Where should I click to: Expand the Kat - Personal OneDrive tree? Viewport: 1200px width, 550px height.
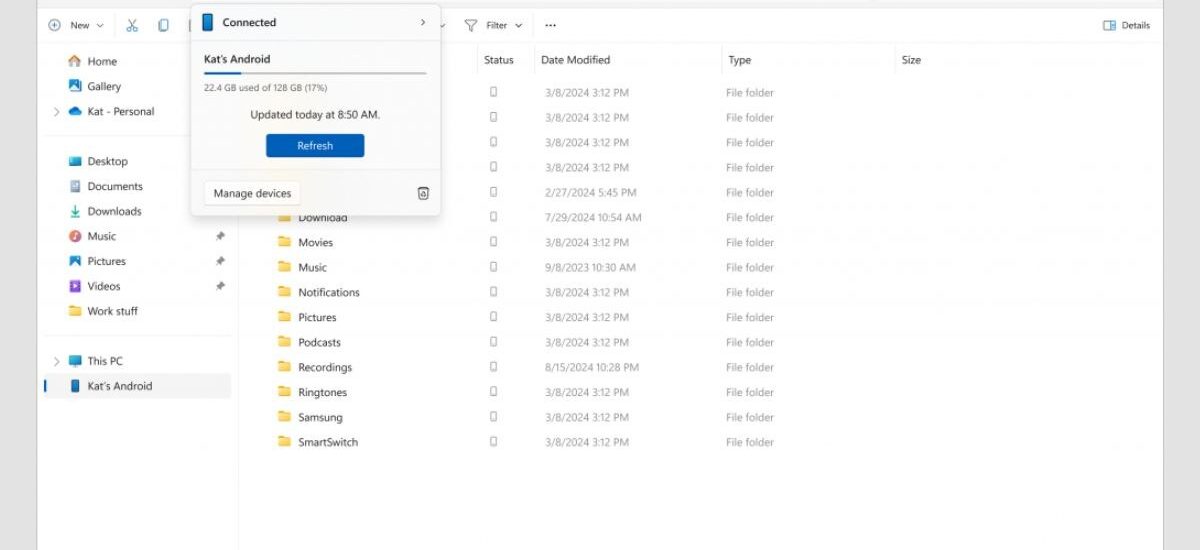click(x=56, y=112)
